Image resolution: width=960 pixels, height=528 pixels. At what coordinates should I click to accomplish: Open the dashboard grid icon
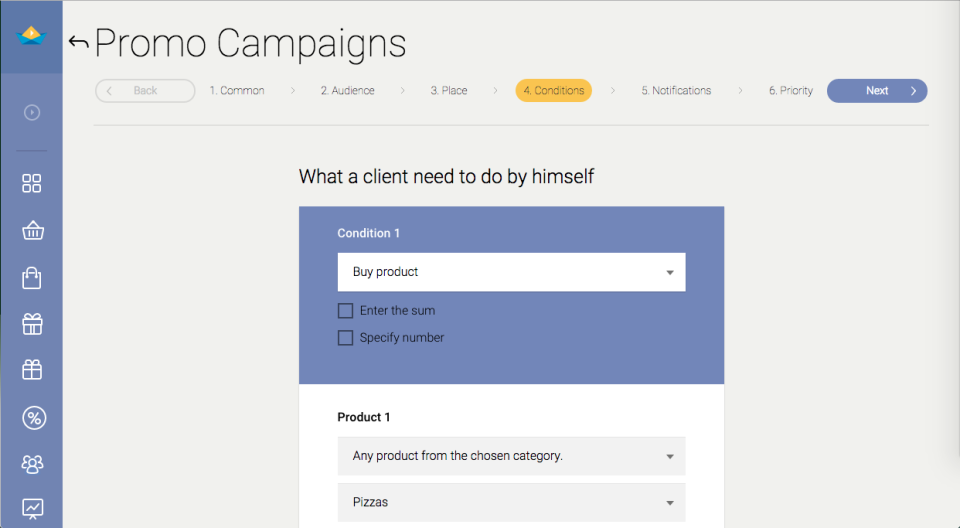pos(32,183)
